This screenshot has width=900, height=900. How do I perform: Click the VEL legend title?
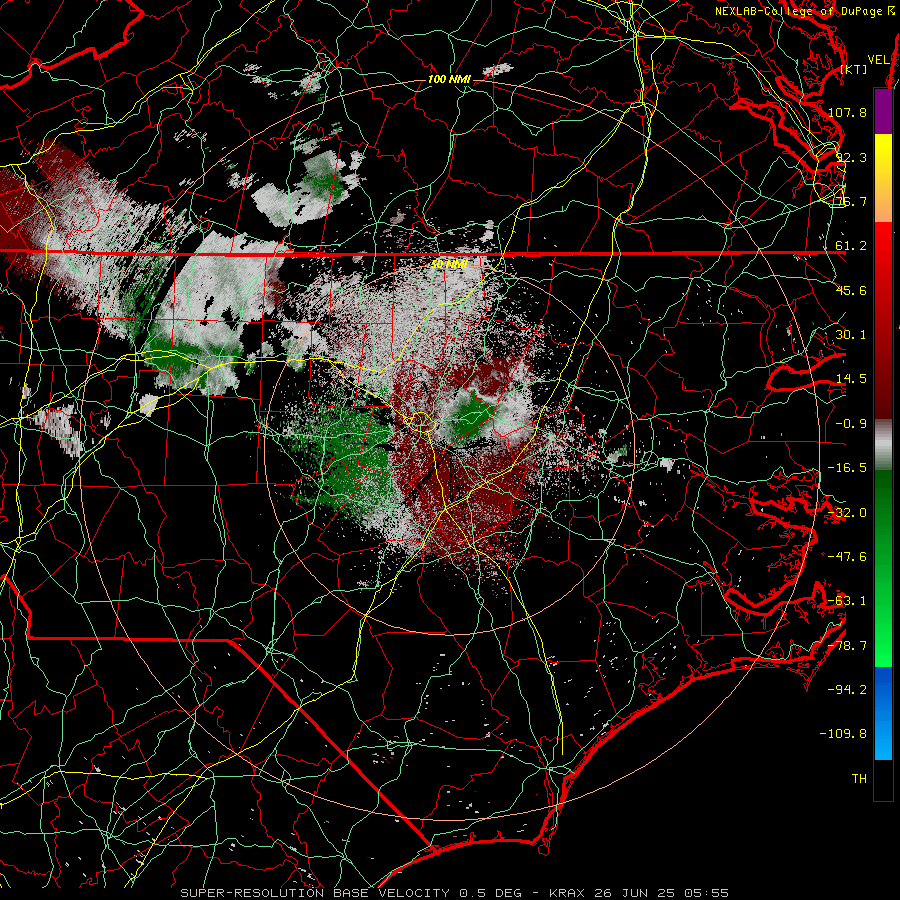point(878,60)
